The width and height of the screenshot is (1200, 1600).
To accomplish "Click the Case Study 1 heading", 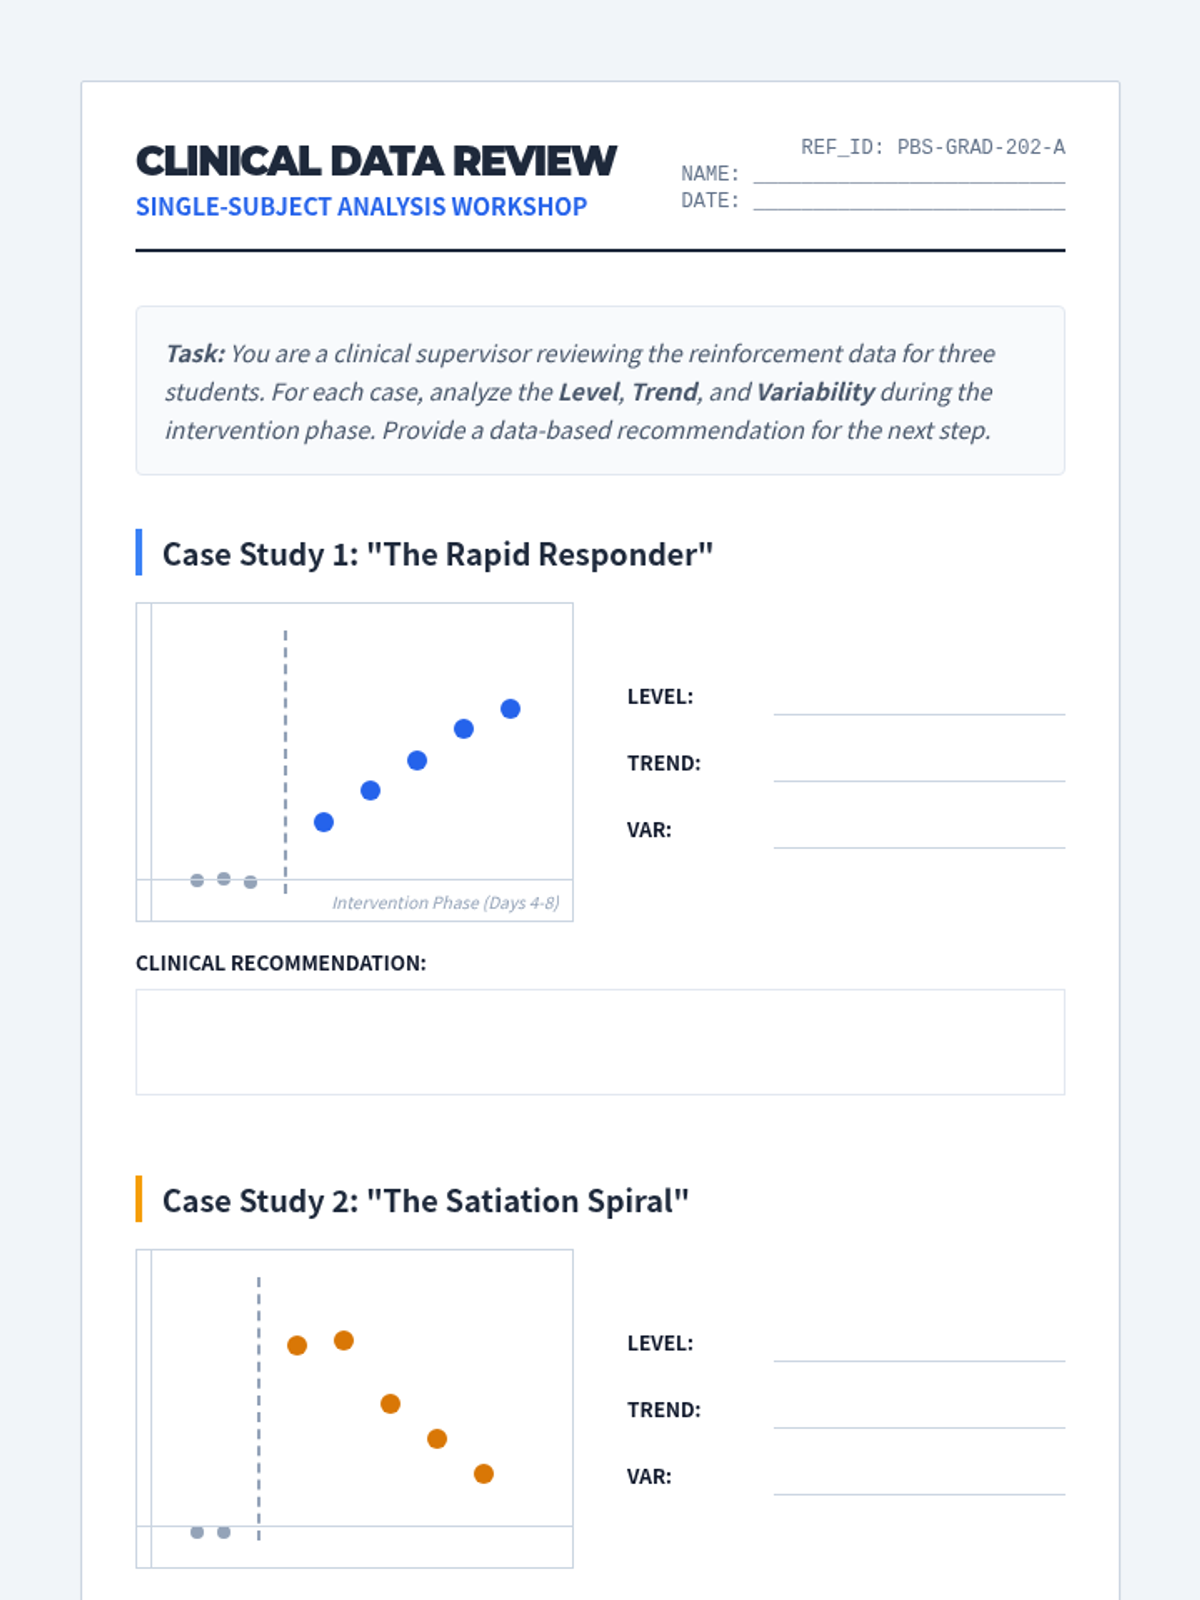I will coord(438,554).
